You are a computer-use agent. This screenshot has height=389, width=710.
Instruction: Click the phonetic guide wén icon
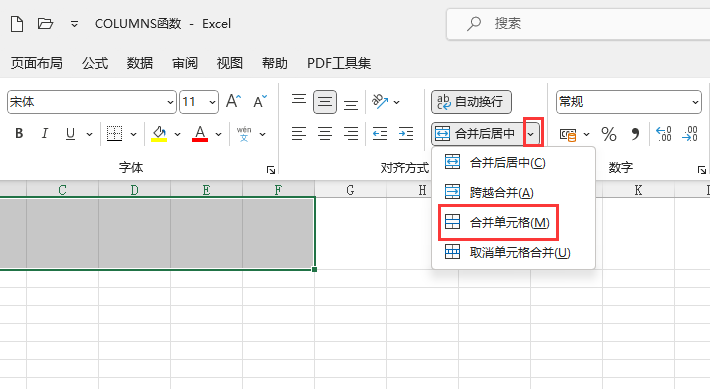point(244,134)
